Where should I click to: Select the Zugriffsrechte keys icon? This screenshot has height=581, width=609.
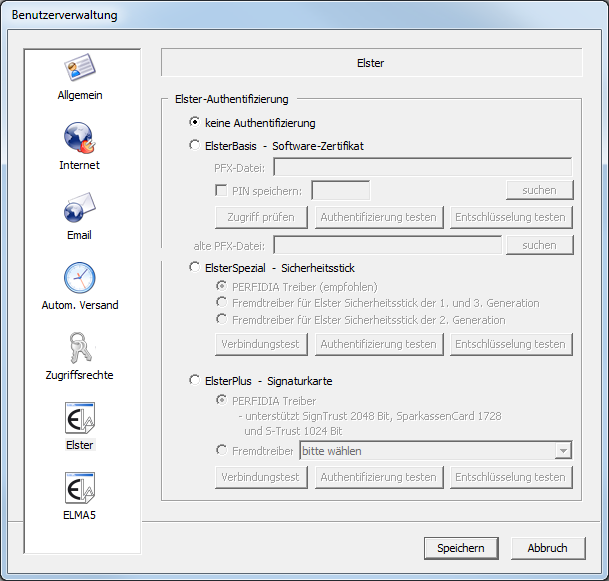[x=80, y=347]
